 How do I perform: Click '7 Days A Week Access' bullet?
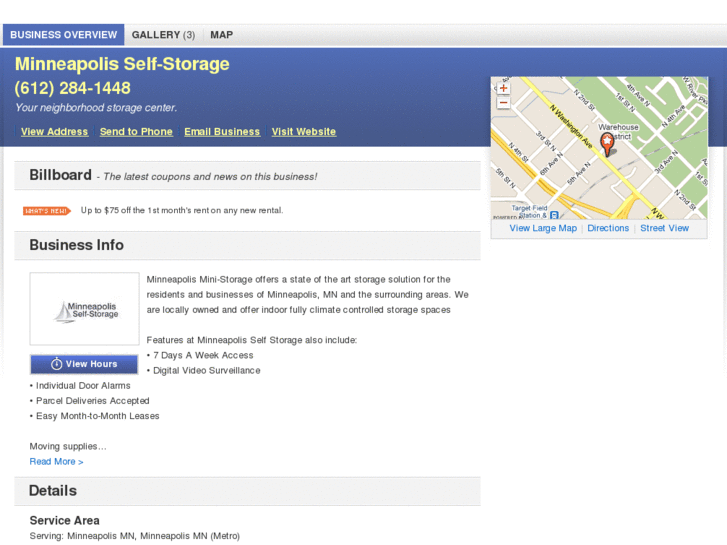coord(200,355)
